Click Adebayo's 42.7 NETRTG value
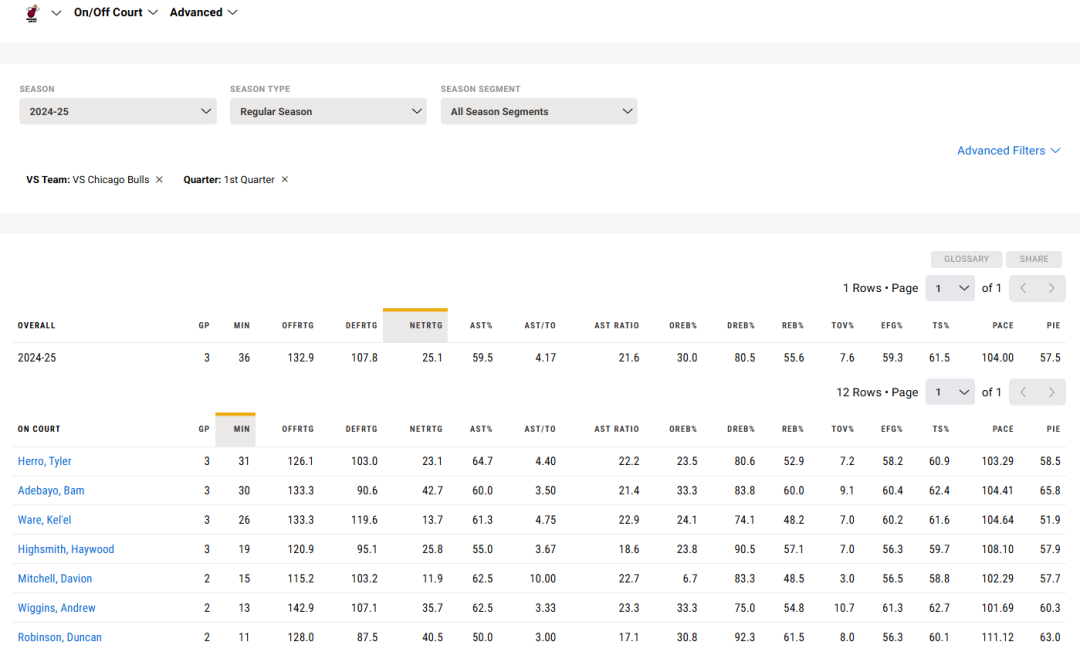Viewport: 1080px width, 645px height. click(433, 491)
